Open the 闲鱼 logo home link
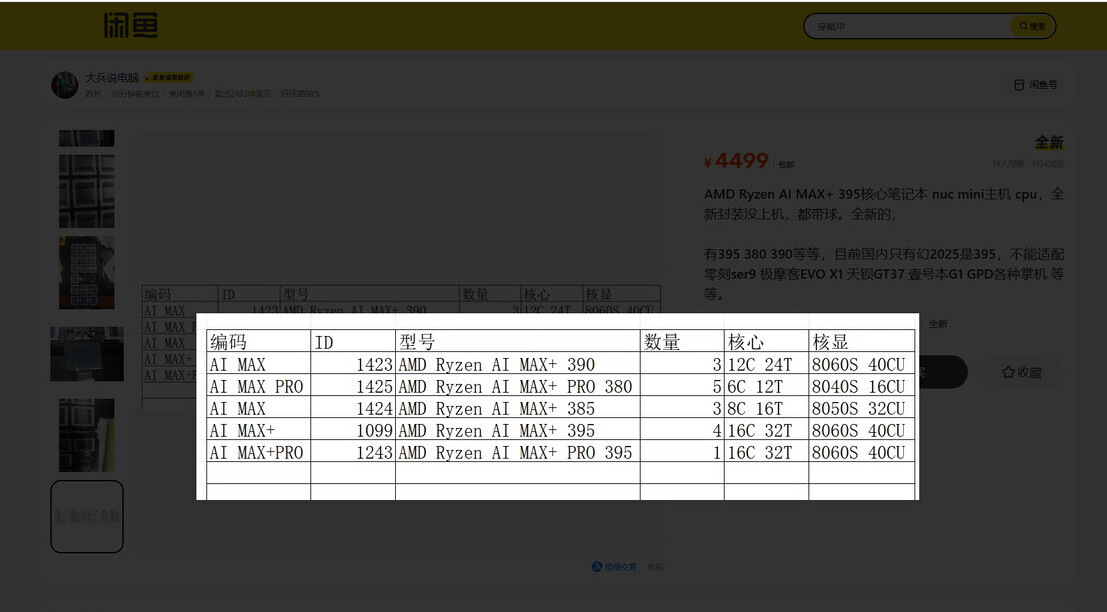Image resolution: width=1107 pixels, height=612 pixels. point(131,25)
